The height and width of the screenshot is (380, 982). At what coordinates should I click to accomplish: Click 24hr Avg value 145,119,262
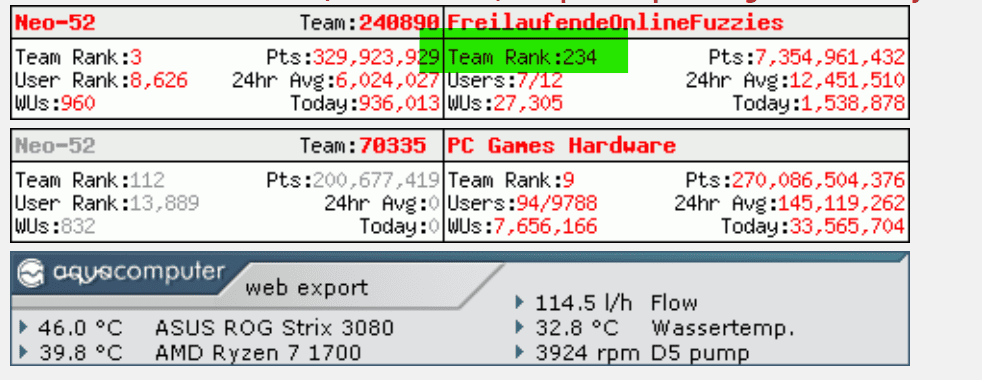[x=842, y=203]
